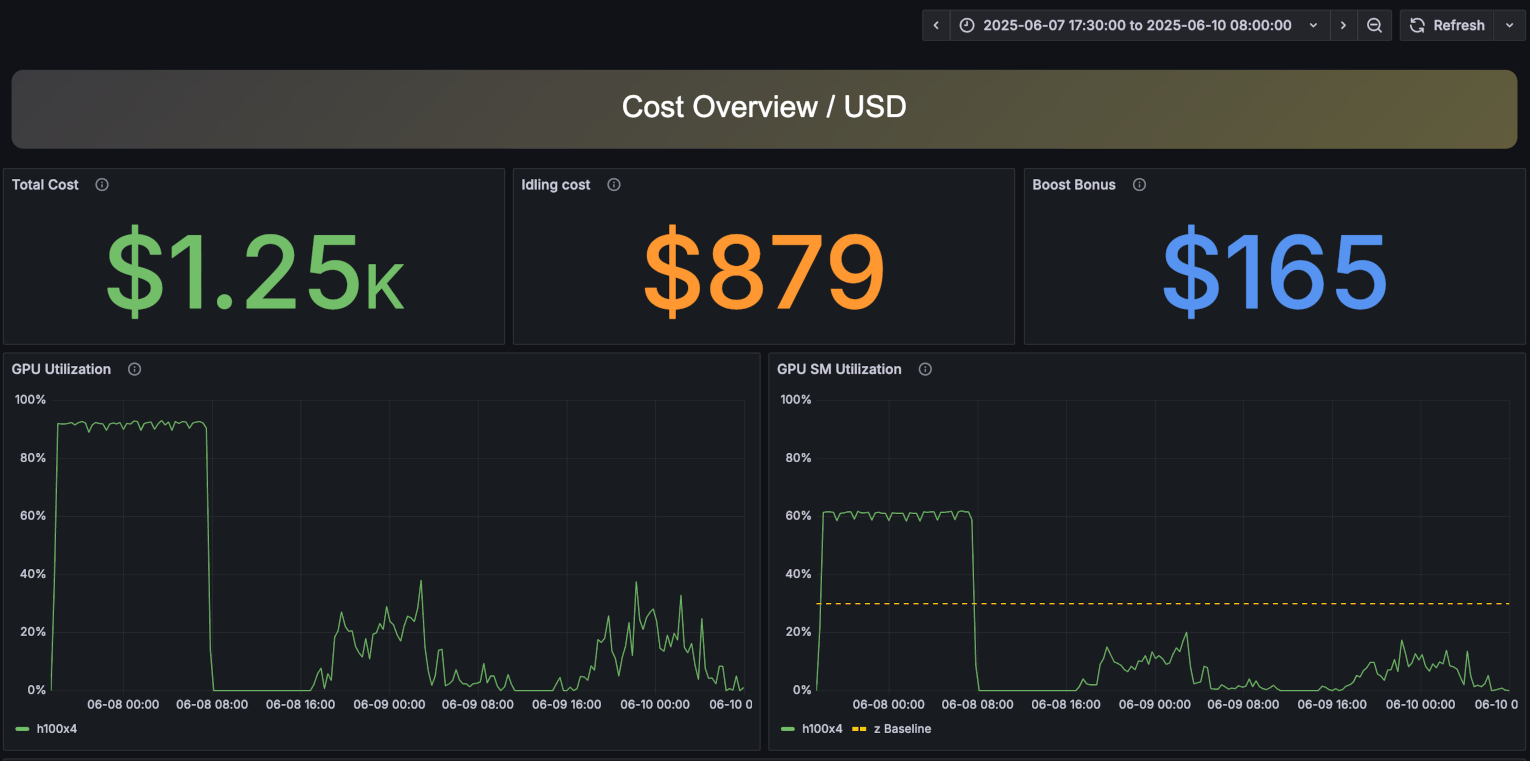1530x761 pixels.
Task: Shift time range forward with right arrow
Action: point(1344,25)
